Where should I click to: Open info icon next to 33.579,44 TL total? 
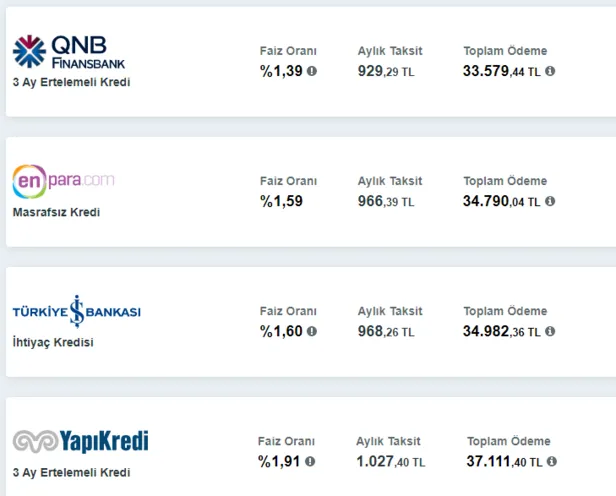[550, 71]
